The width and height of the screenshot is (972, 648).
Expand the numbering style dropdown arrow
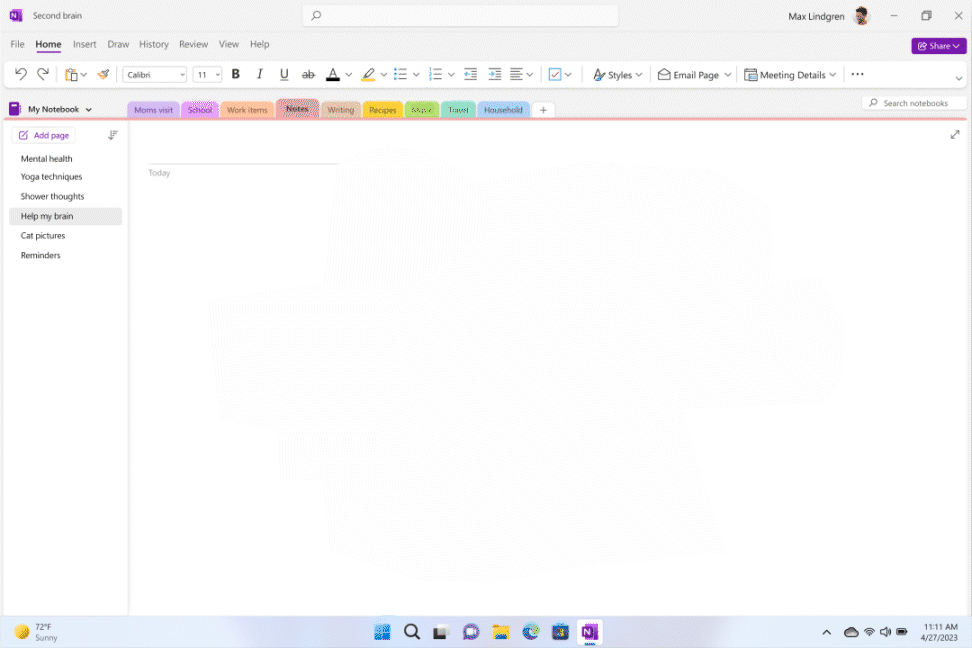click(451, 75)
